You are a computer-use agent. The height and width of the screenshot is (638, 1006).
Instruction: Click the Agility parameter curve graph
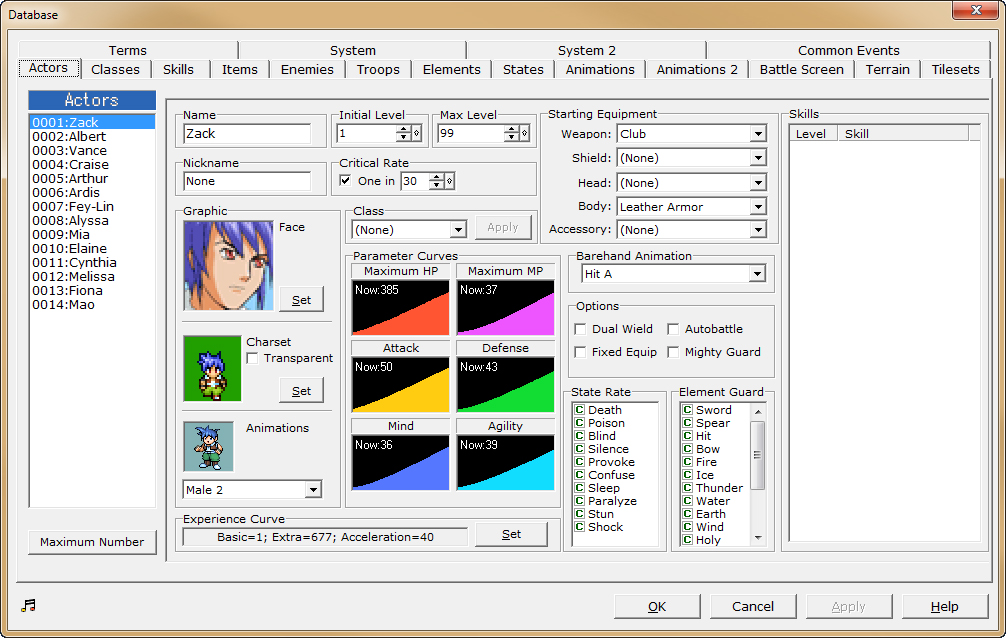[x=505, y=461]
